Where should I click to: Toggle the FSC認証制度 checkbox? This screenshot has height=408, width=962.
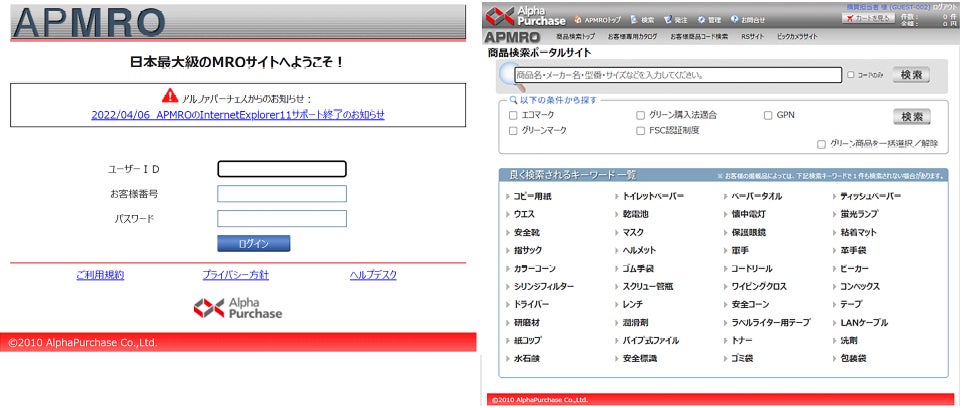641,131
